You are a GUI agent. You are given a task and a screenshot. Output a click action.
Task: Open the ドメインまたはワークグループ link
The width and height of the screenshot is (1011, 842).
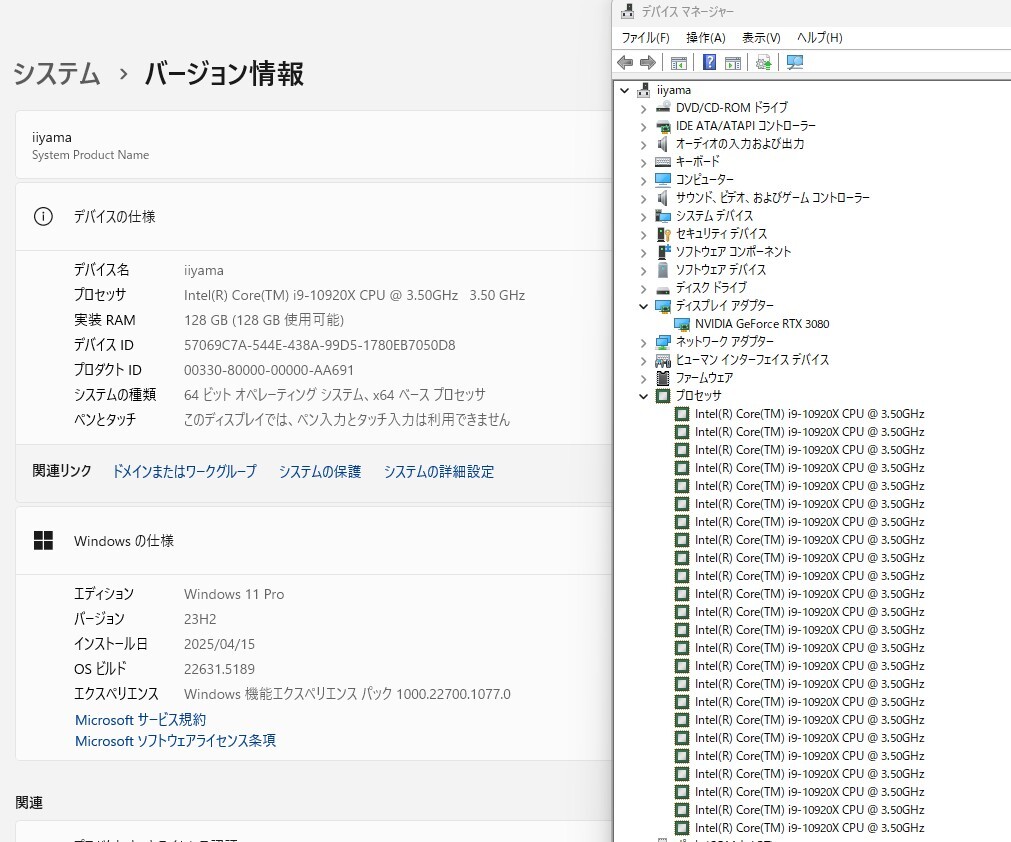(184, 471)
